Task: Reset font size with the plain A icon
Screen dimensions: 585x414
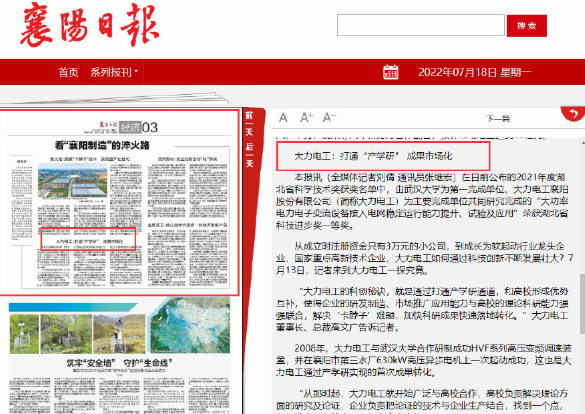Action: click(283, 118)
